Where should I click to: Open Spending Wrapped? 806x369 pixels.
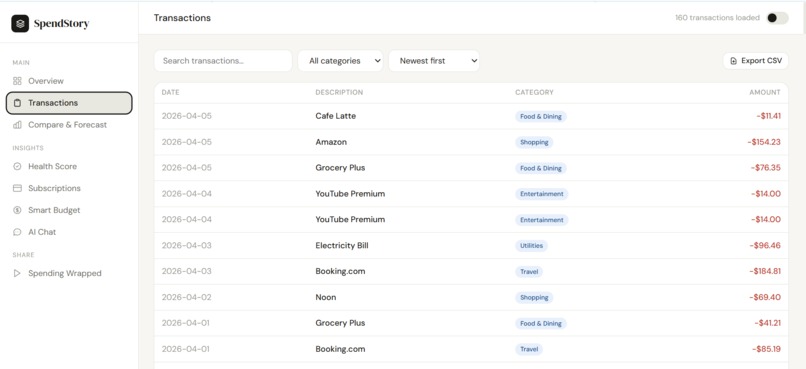point(69,273)
